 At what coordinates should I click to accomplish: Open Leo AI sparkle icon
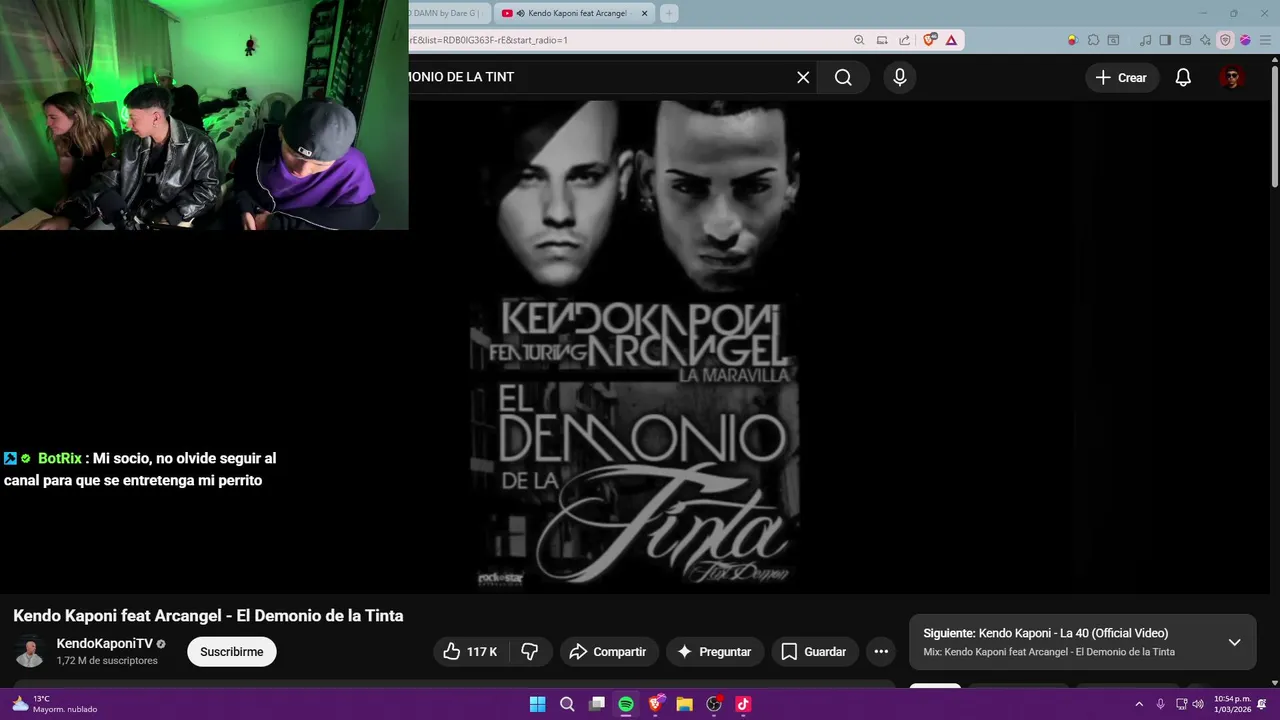coord(1205,40)
